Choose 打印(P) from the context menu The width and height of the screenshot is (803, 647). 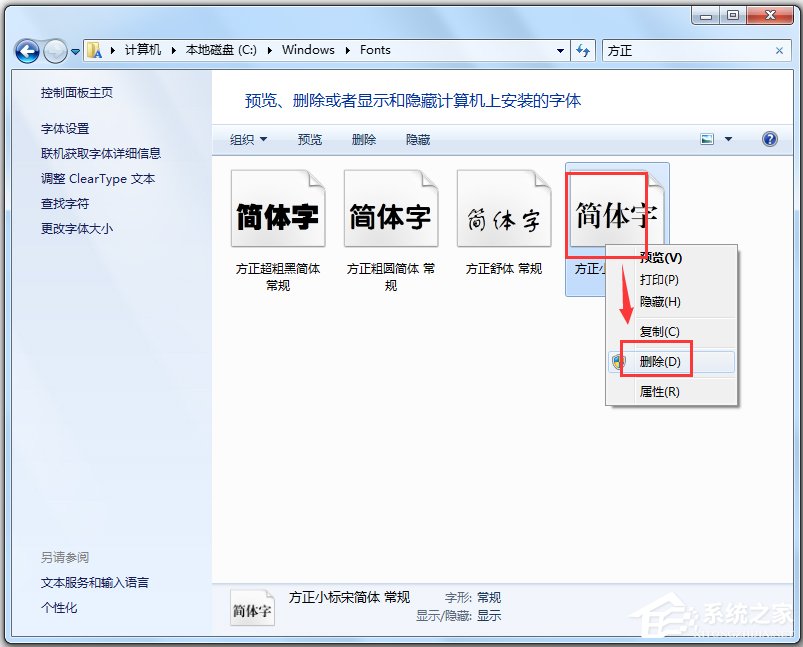pyautogui.click(x=671, y=280)
